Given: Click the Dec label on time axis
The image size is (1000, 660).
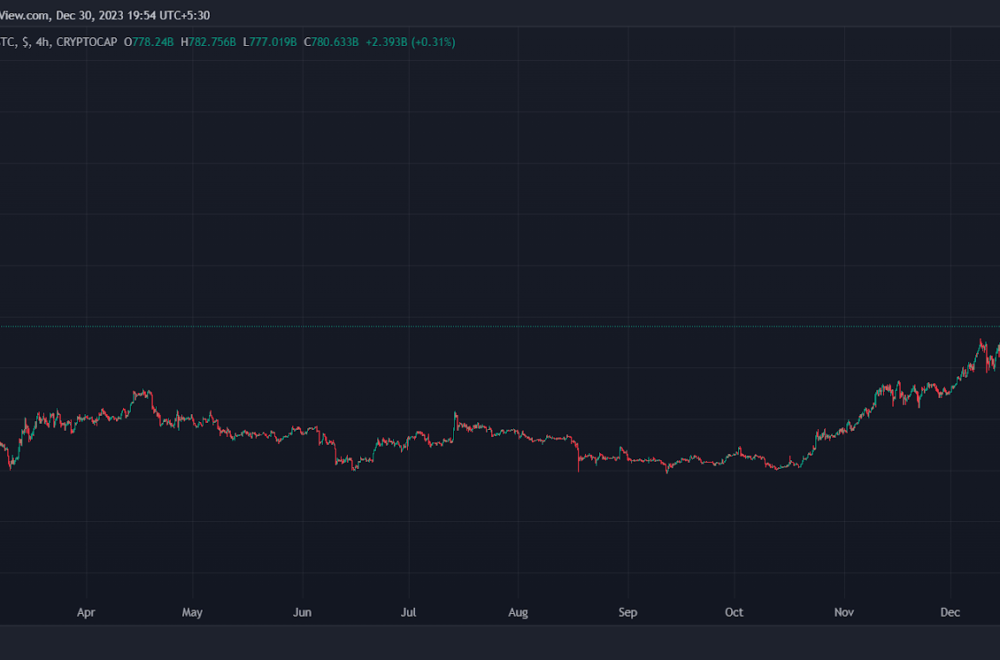Looking at the screenshot, I should click(x=950, y=612).
